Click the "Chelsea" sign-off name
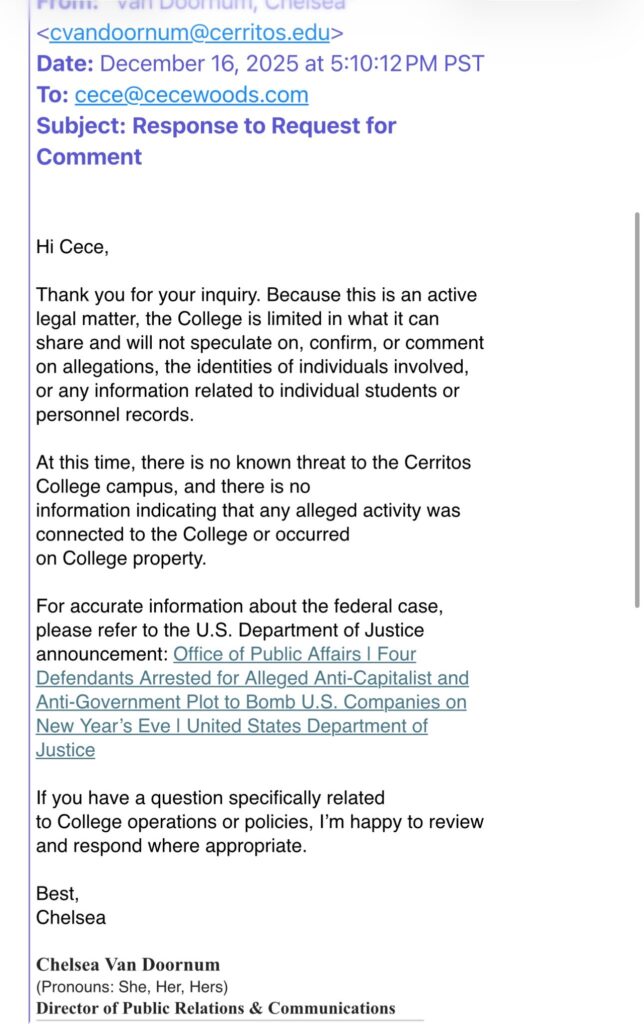644x1024 pixels. coord(71,917)
